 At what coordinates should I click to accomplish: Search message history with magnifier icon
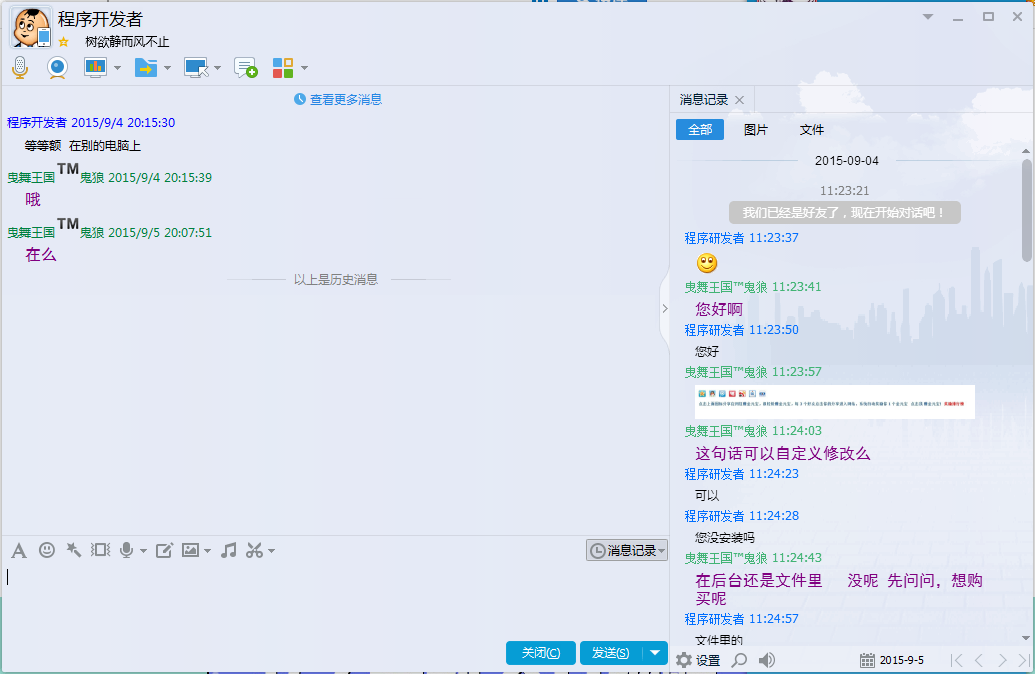click(x=740, y=660)
